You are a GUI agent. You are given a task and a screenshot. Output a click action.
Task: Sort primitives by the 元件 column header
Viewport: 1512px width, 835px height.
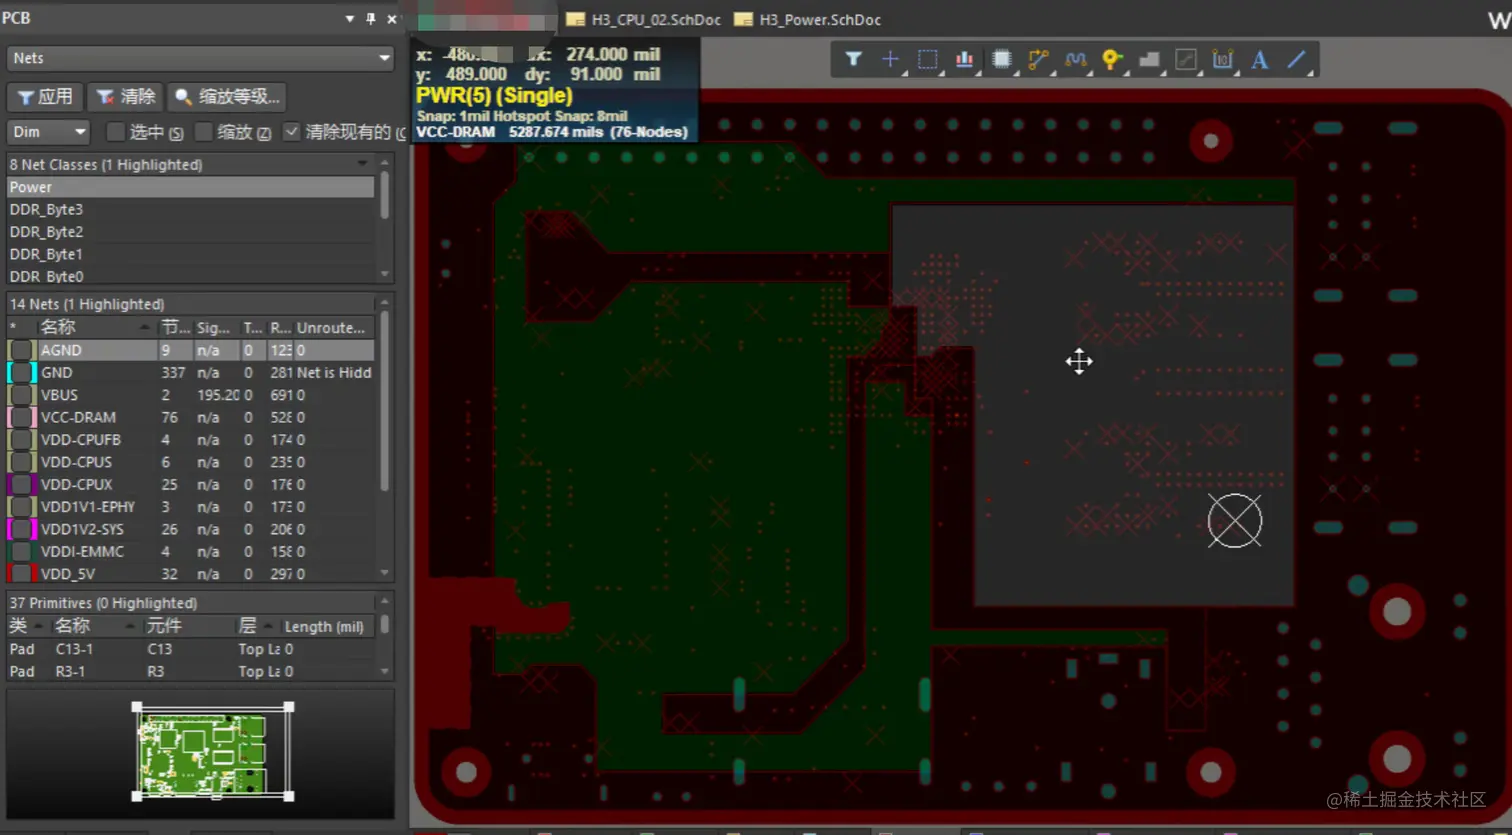187,626
